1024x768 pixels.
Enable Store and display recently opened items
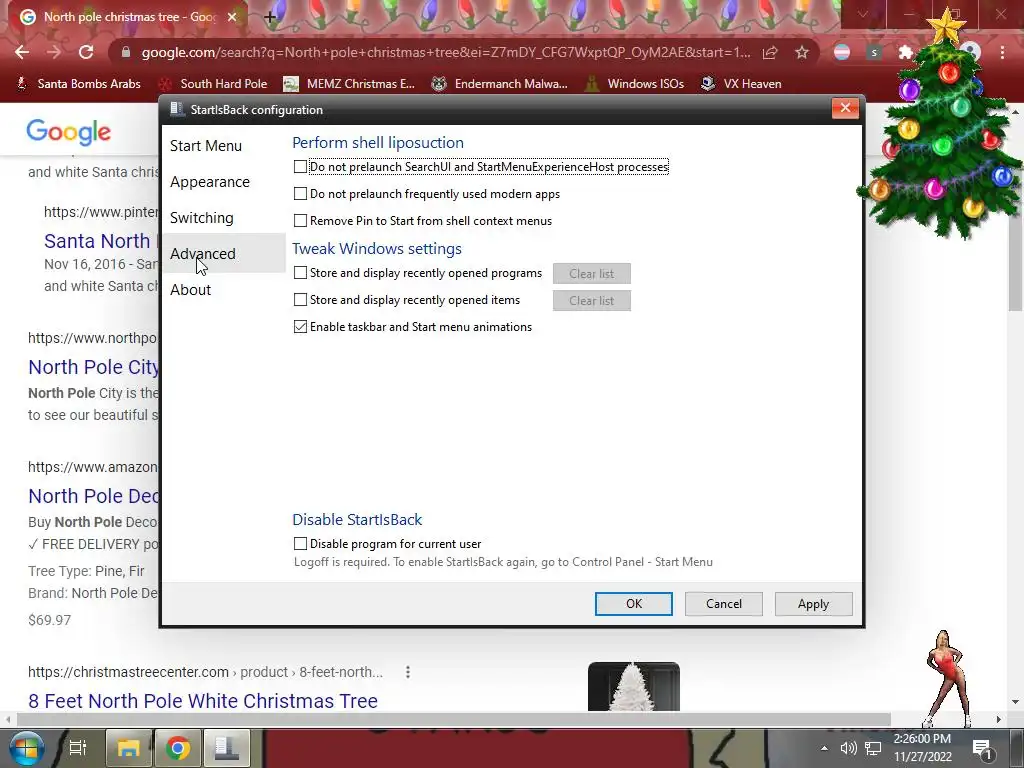click(300, 300)
